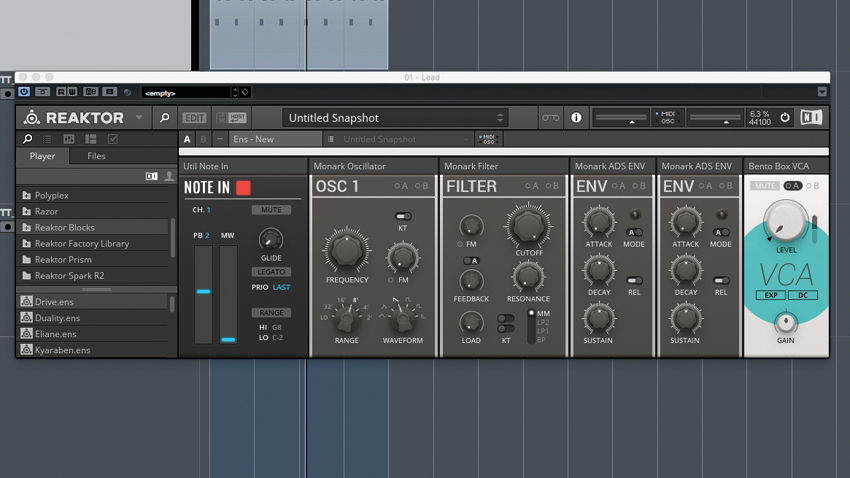Load the Duality.ens file
The image size is (850, 478).
(92, 318)
